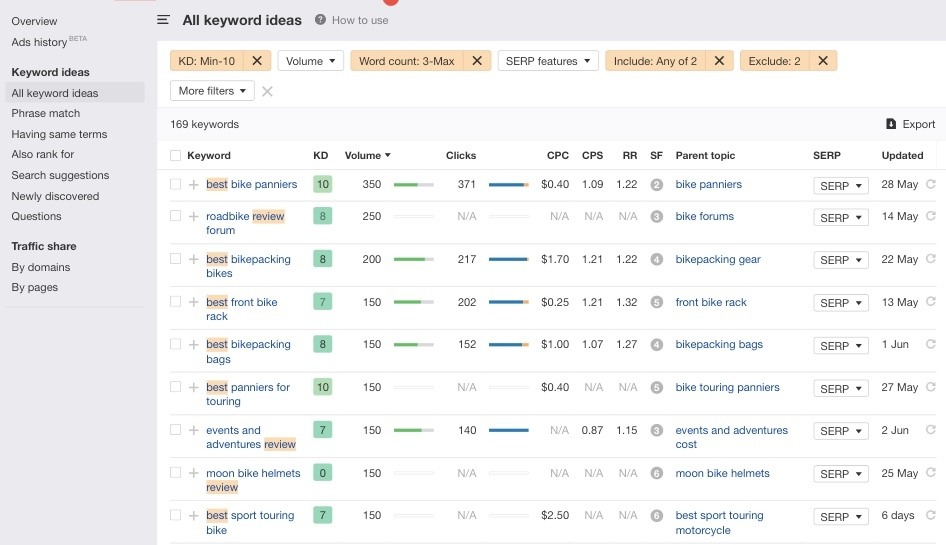Tick the select-all keywords checkbox
Viewport: 946px width, 545px height.
point(176,156)
